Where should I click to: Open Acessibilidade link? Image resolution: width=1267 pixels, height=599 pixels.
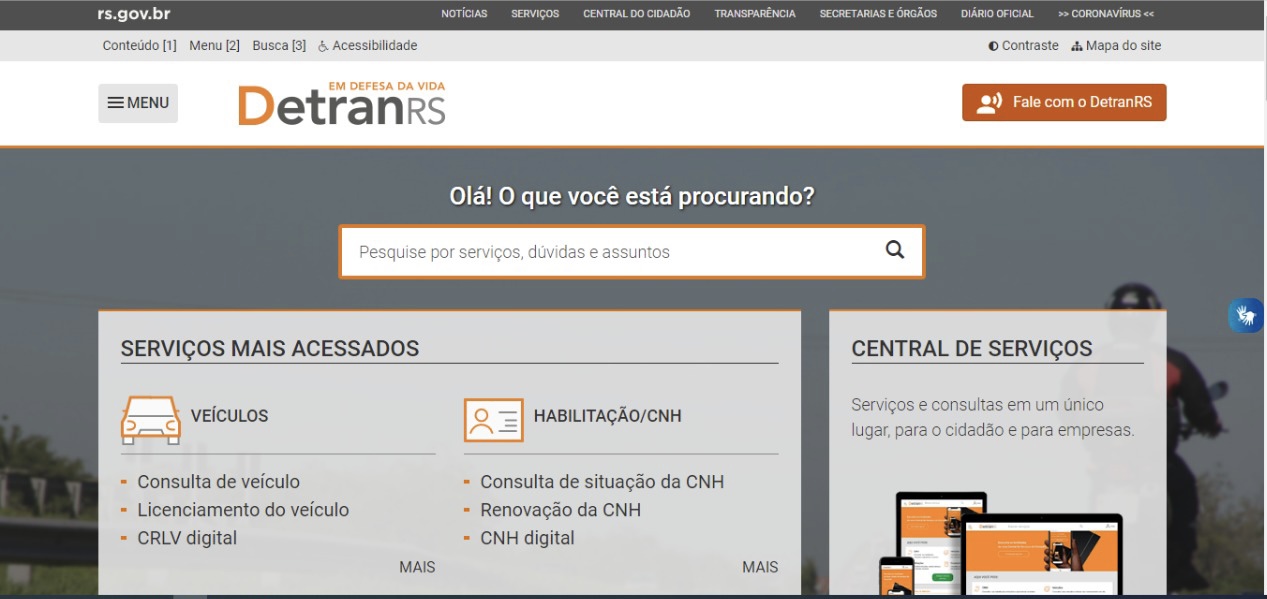click(367, 45)
